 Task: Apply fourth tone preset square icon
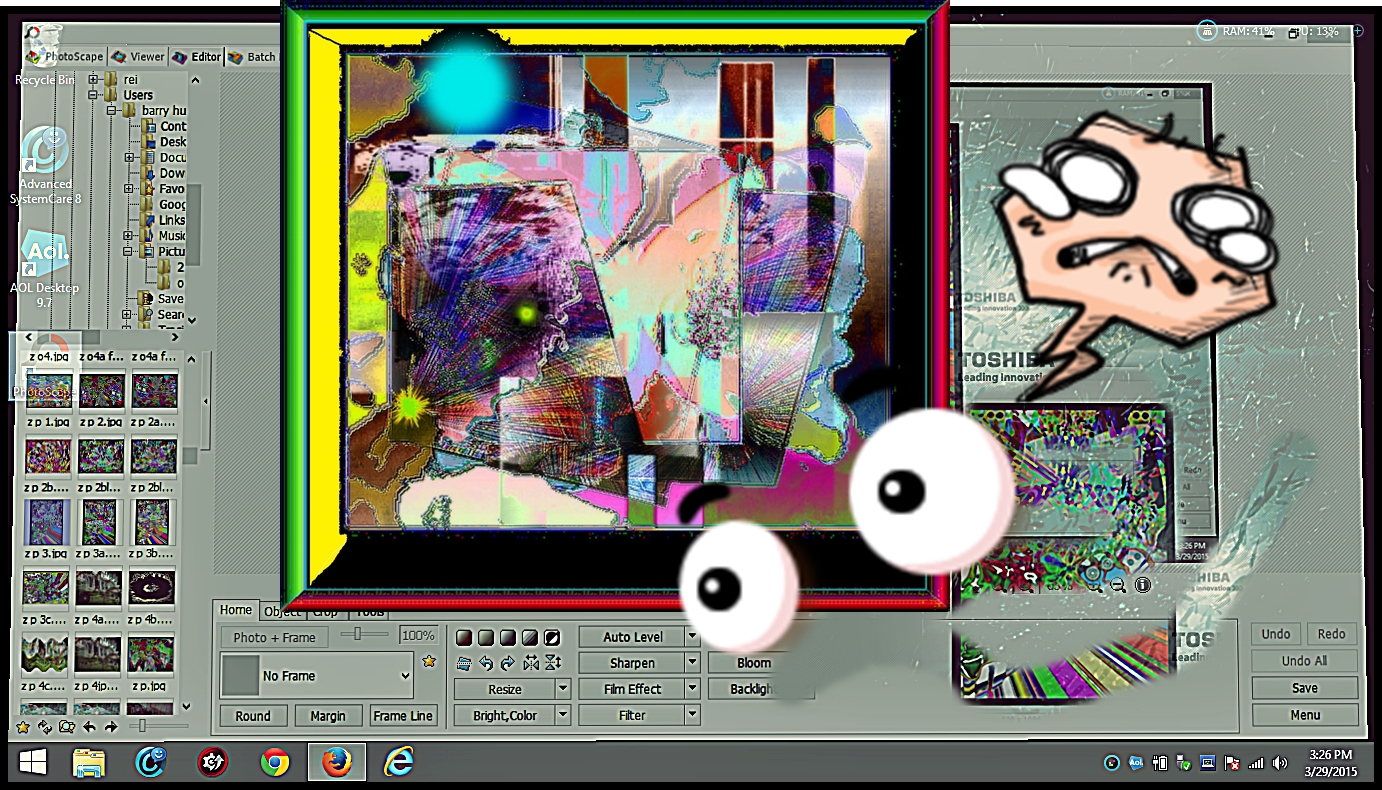coord(530,638)
